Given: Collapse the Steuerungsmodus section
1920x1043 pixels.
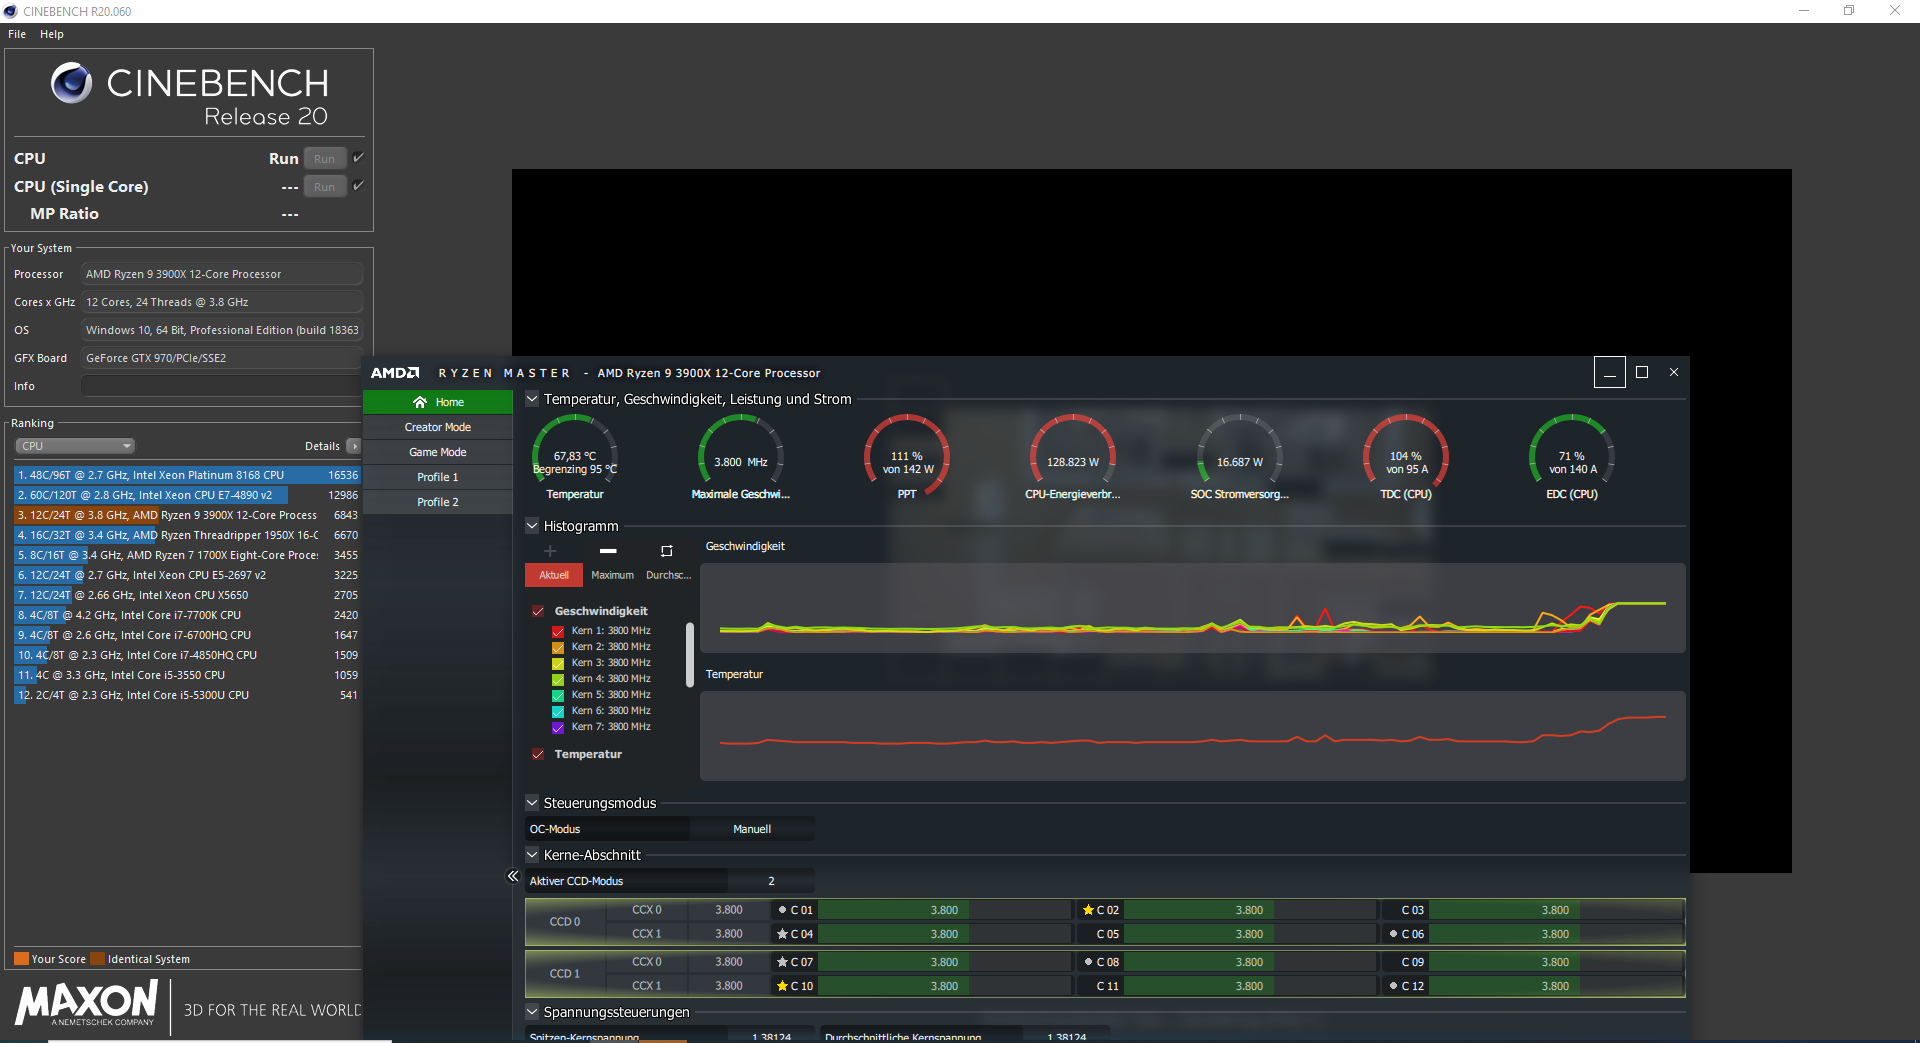Looking at the screenshot, I should [x=533, y=803].
